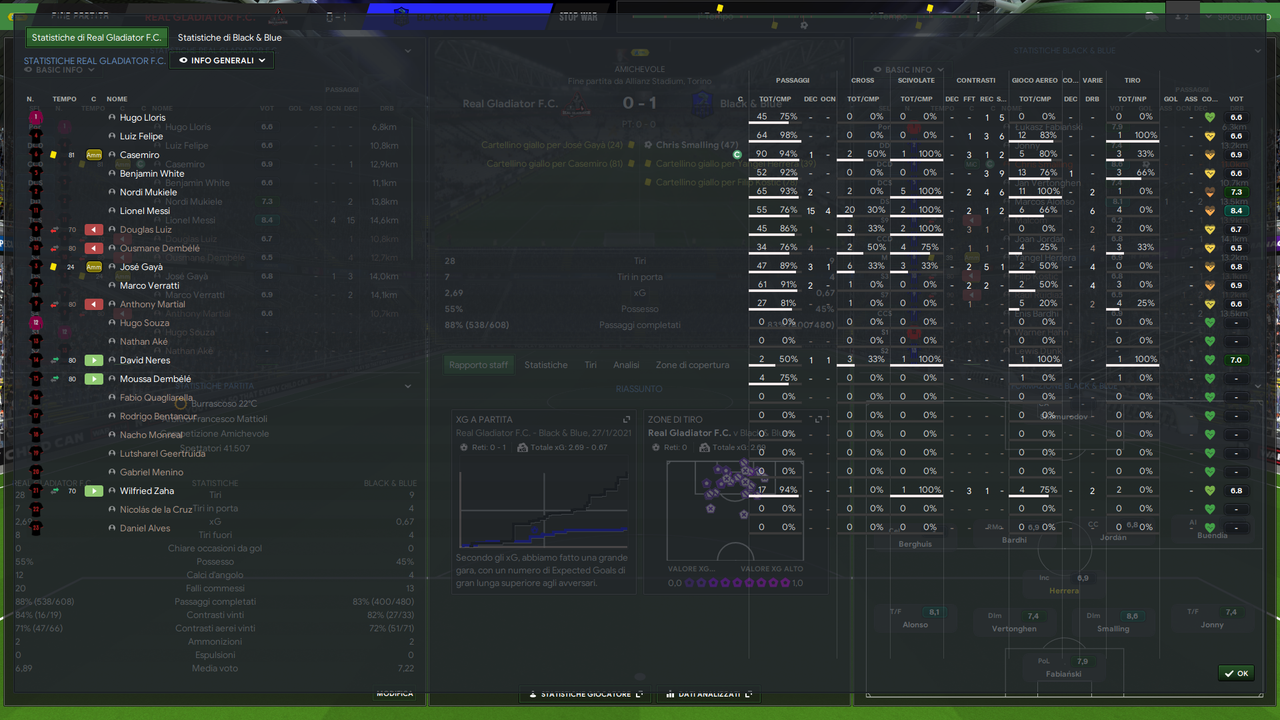
Task: Open the Tiri tab behind the overlay
Action: click(591, 365)
